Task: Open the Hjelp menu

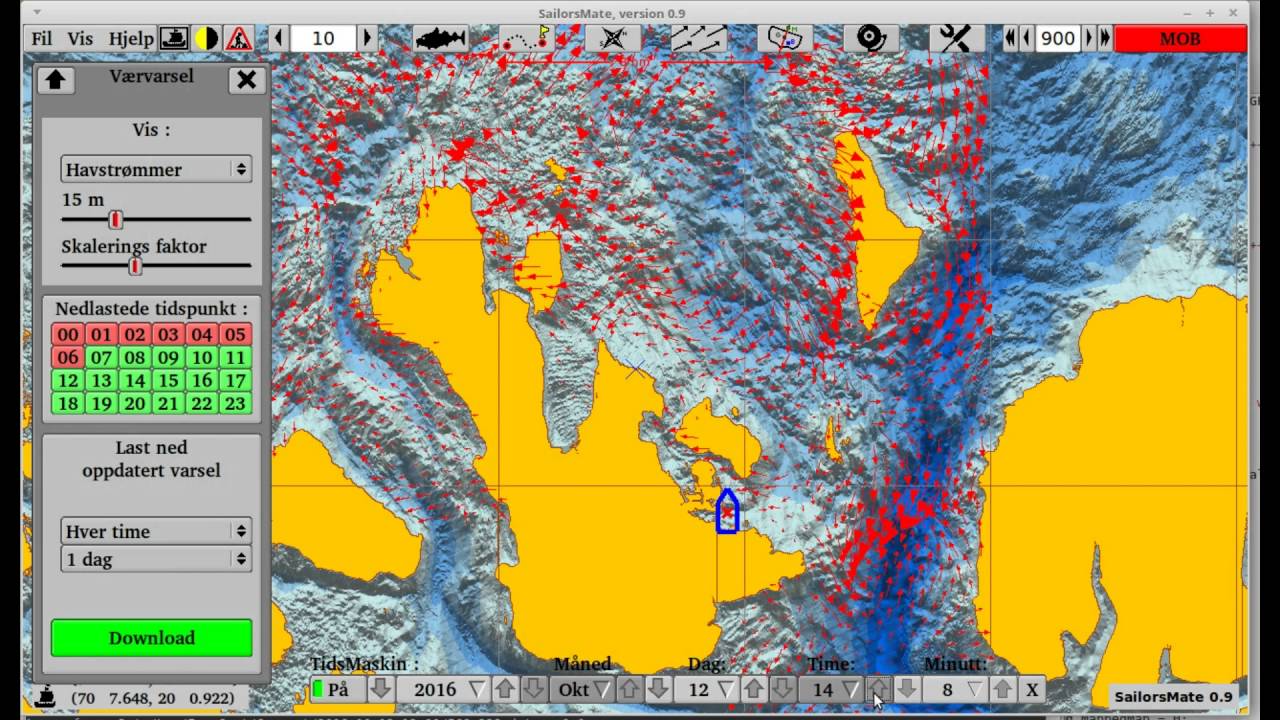Action: coord(131,39)
